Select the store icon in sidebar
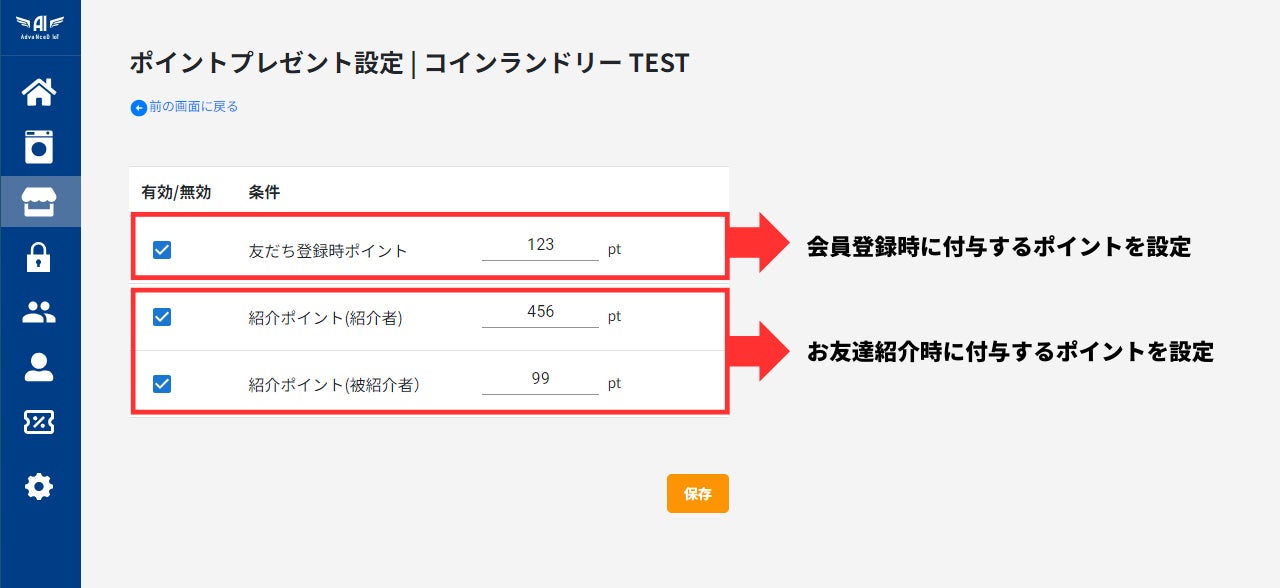The image size is (1280, 588). pos(39,201)
